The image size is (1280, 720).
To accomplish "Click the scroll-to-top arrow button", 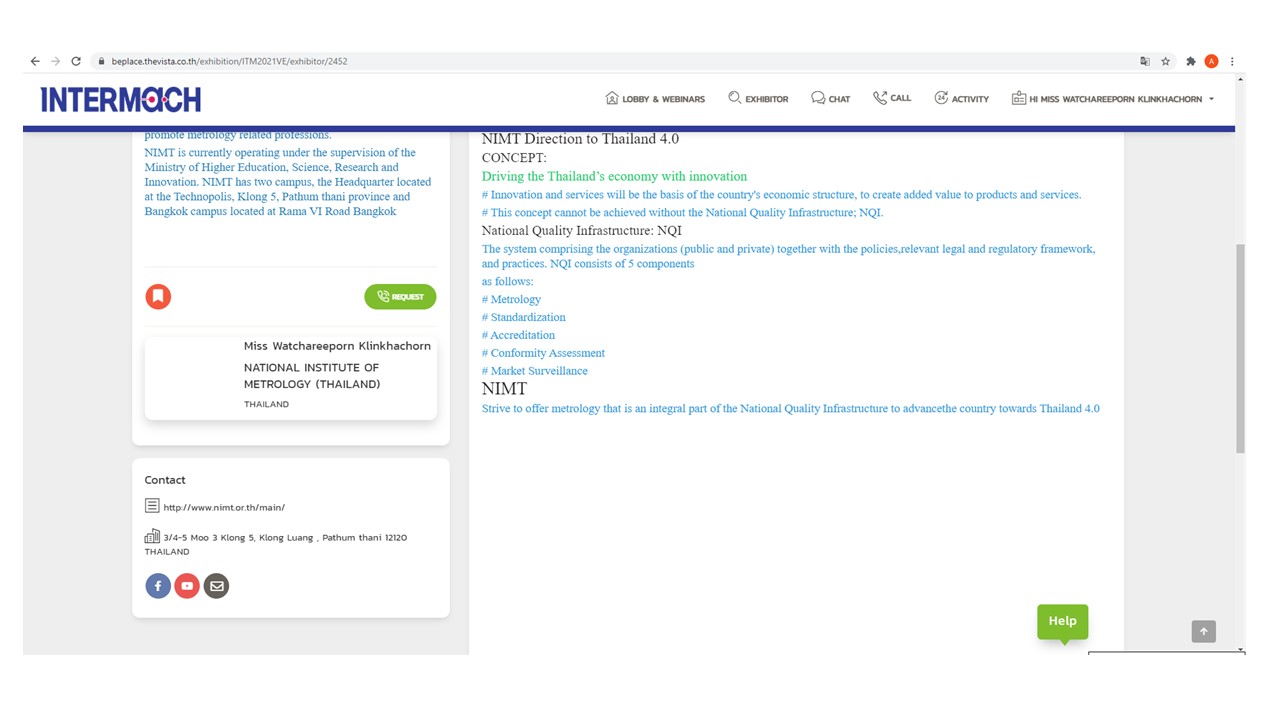I will pyautogui.click(x=1203, y=631).
